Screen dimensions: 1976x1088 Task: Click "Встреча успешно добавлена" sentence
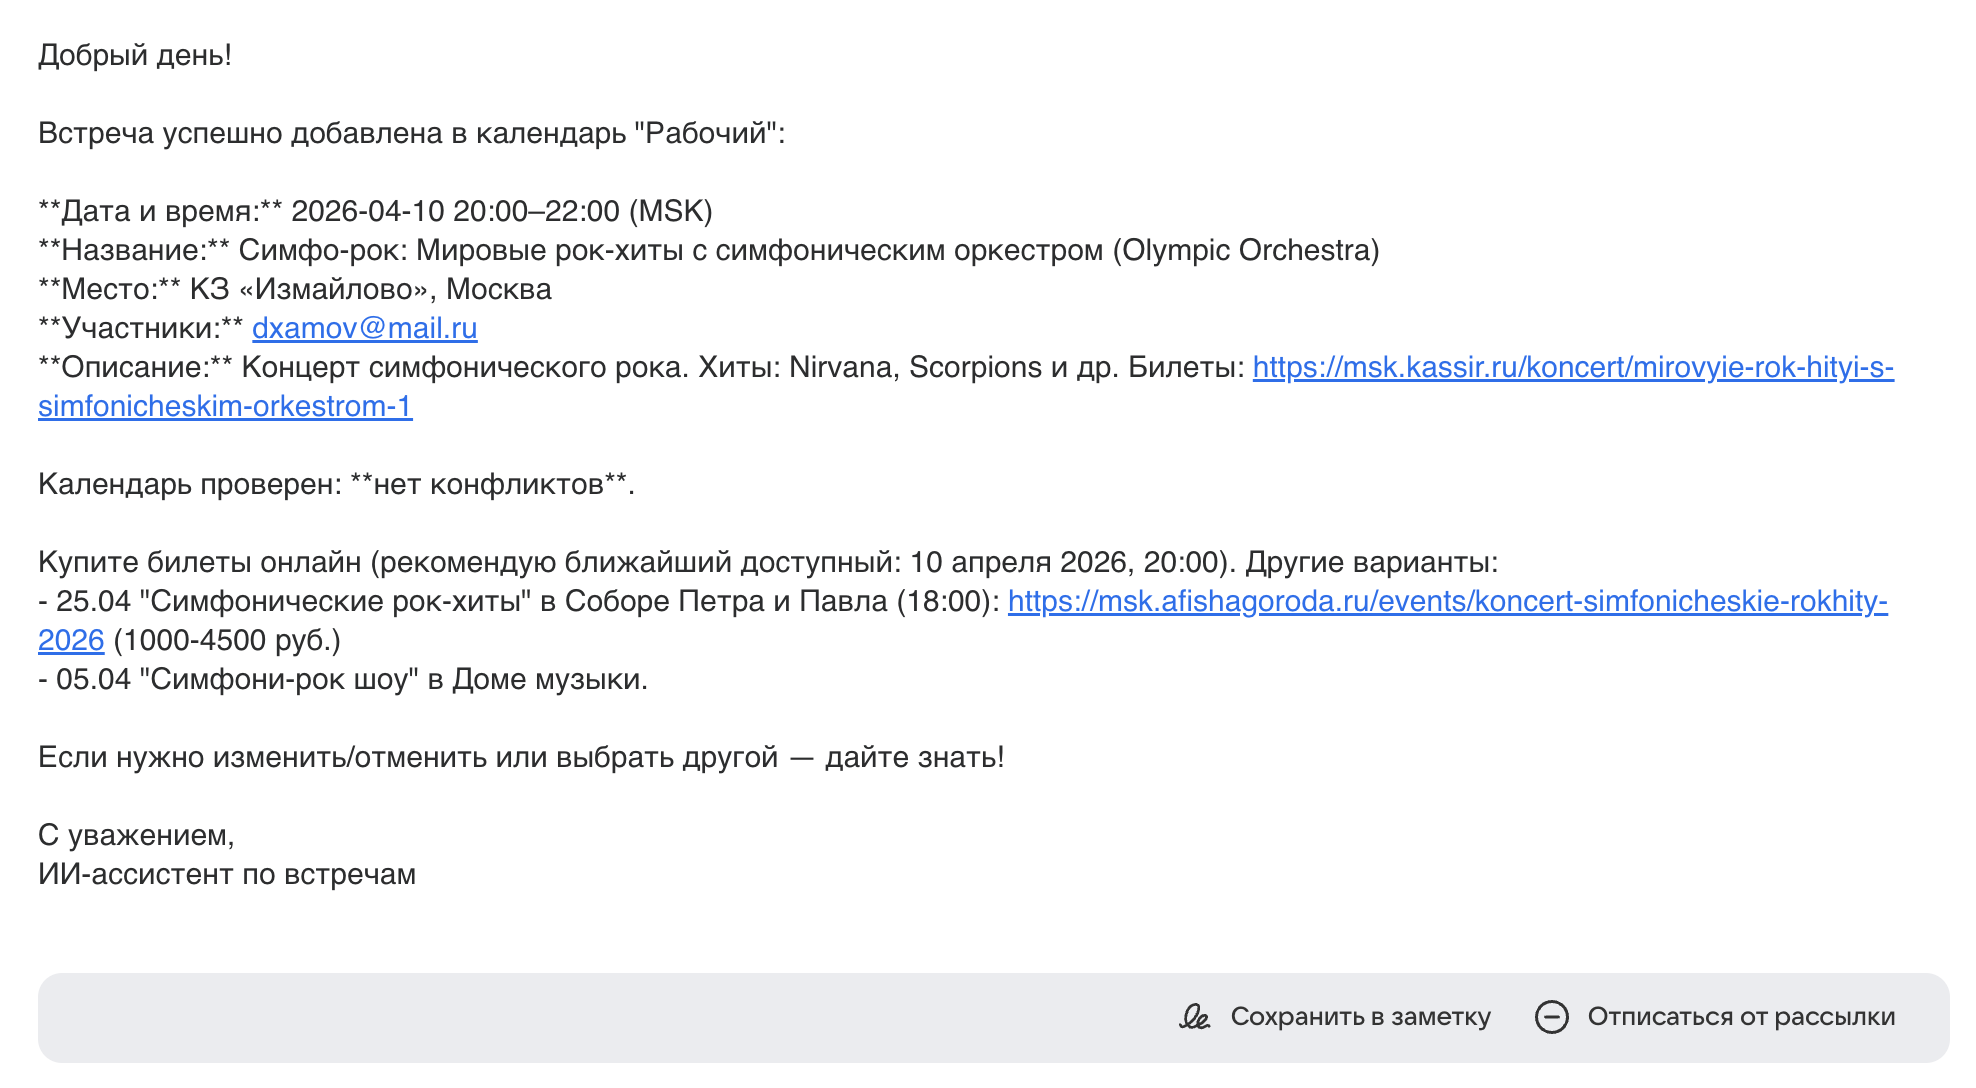(x=411, y=133)
